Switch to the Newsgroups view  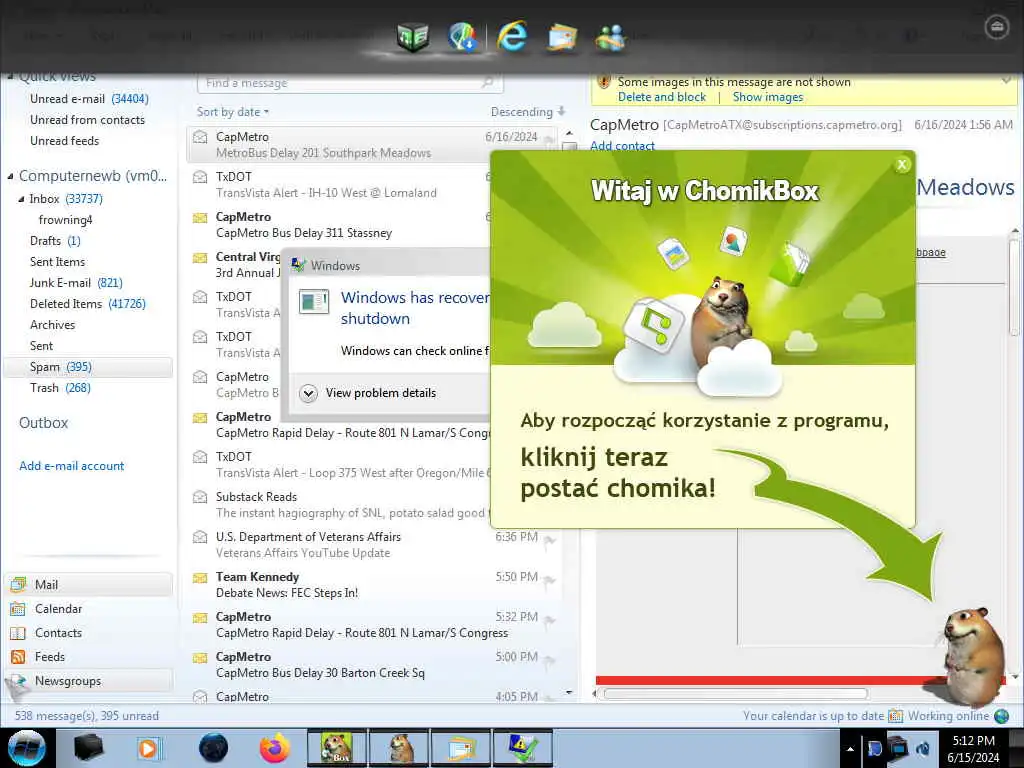(x=88, y=680)
